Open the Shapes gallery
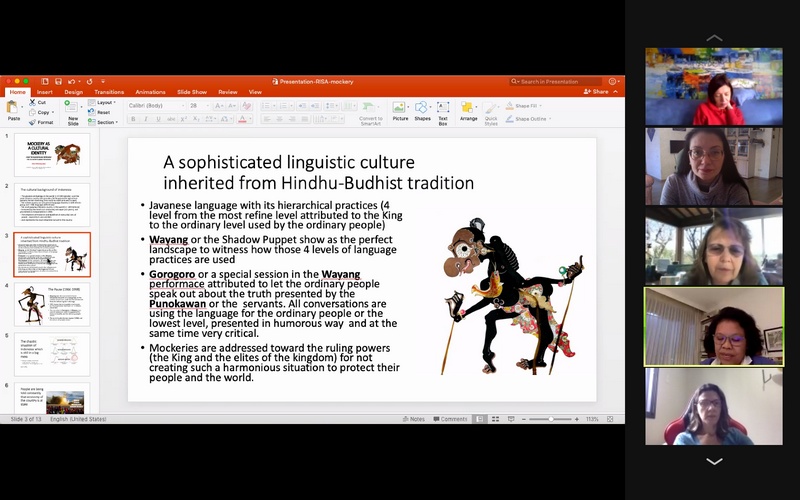The height and width of the screenshot is (500, 800). click(422, 109)
